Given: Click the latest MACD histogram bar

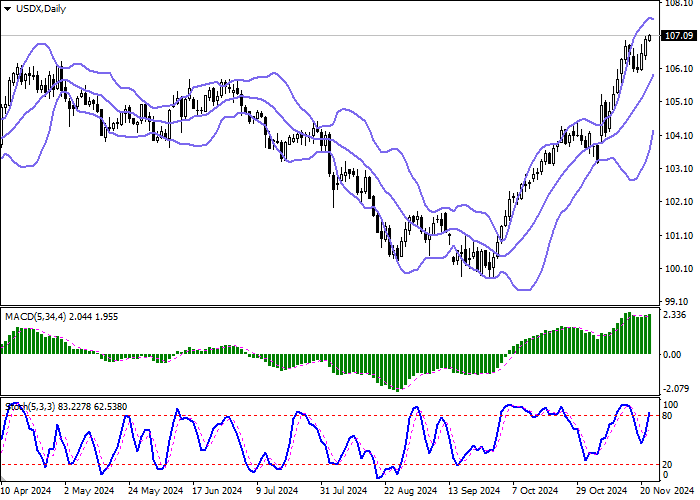Looking at the screenshot, I should click(650, 334).
